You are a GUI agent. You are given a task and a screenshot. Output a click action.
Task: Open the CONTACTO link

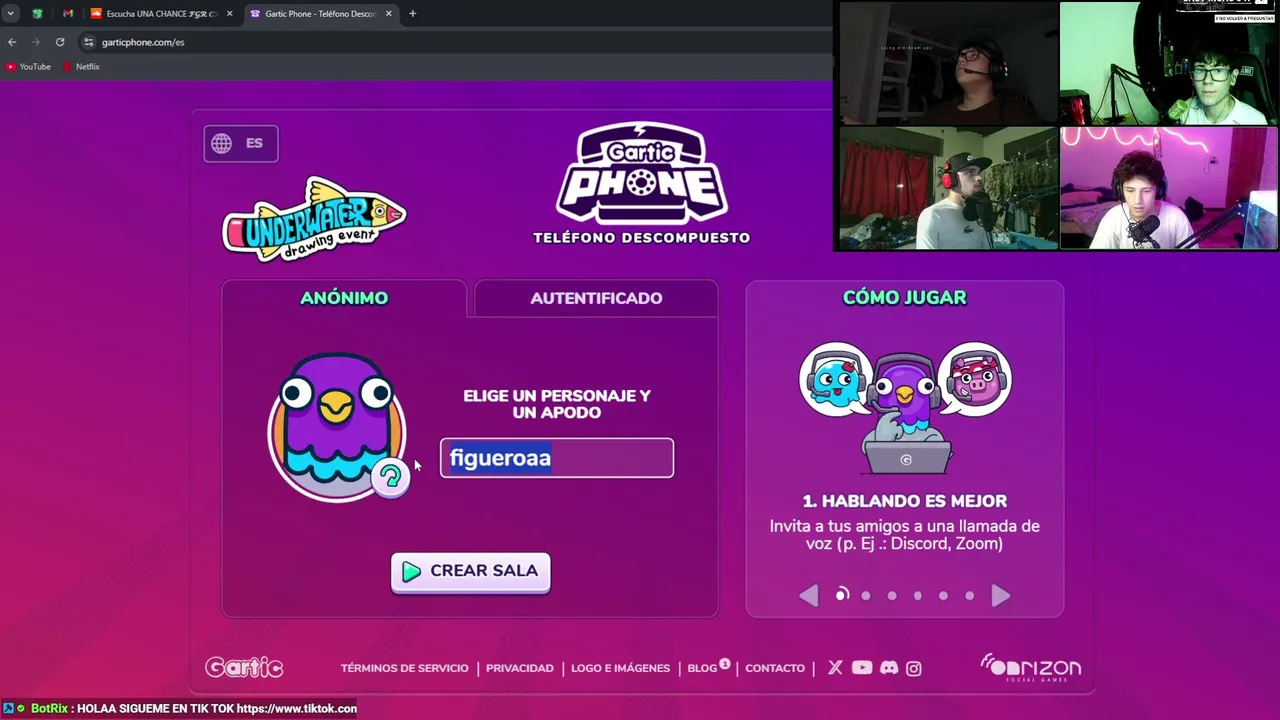pyautogui.click(x=774, y=668)
